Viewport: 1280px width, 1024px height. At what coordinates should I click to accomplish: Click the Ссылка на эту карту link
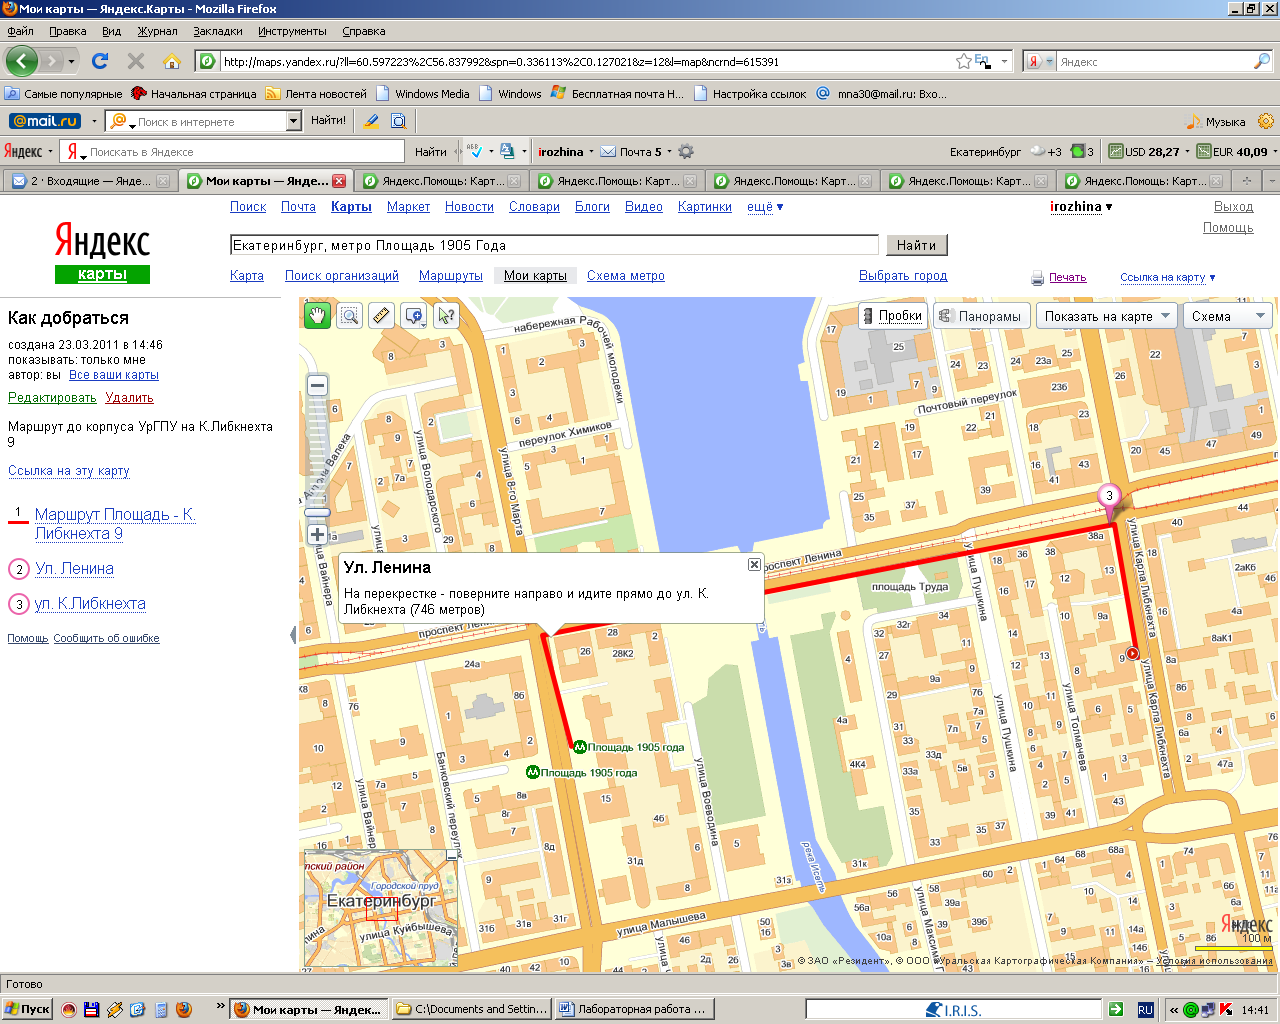(x=69, y=471)
